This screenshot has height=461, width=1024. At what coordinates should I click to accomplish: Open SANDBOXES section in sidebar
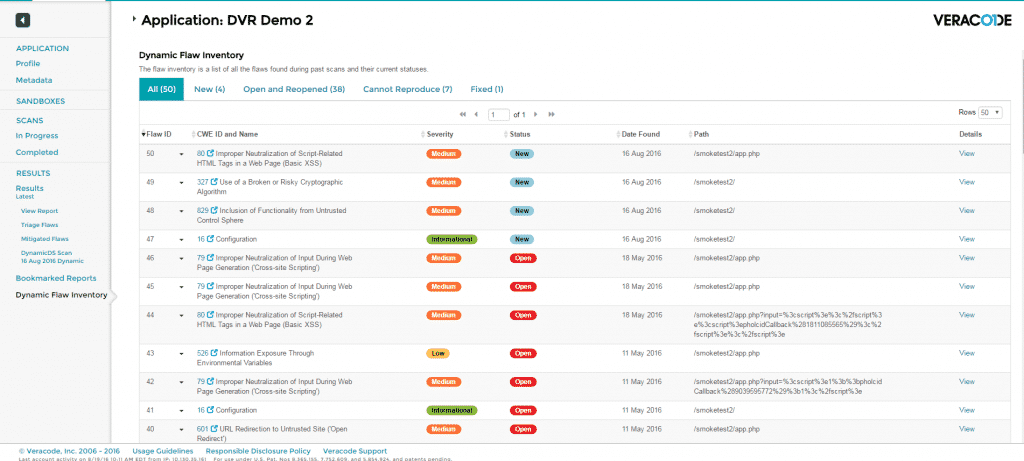tap(40, 101)
